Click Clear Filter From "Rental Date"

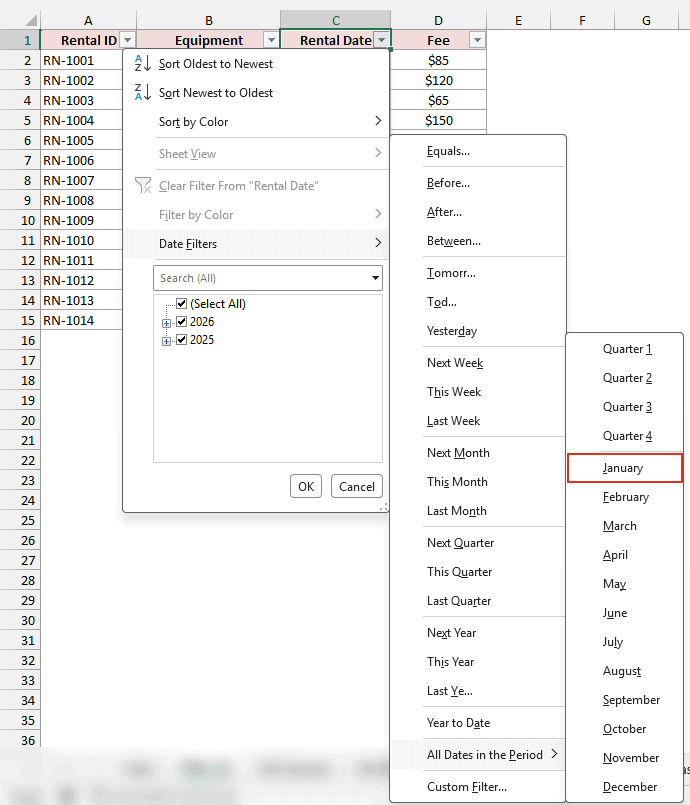pos(256,185)
